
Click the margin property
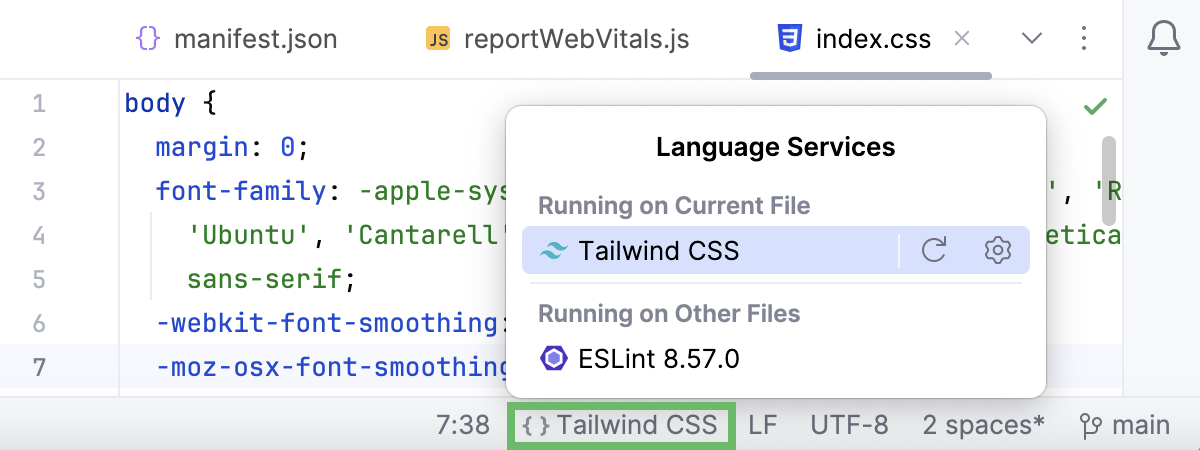[x=202, y=148]
